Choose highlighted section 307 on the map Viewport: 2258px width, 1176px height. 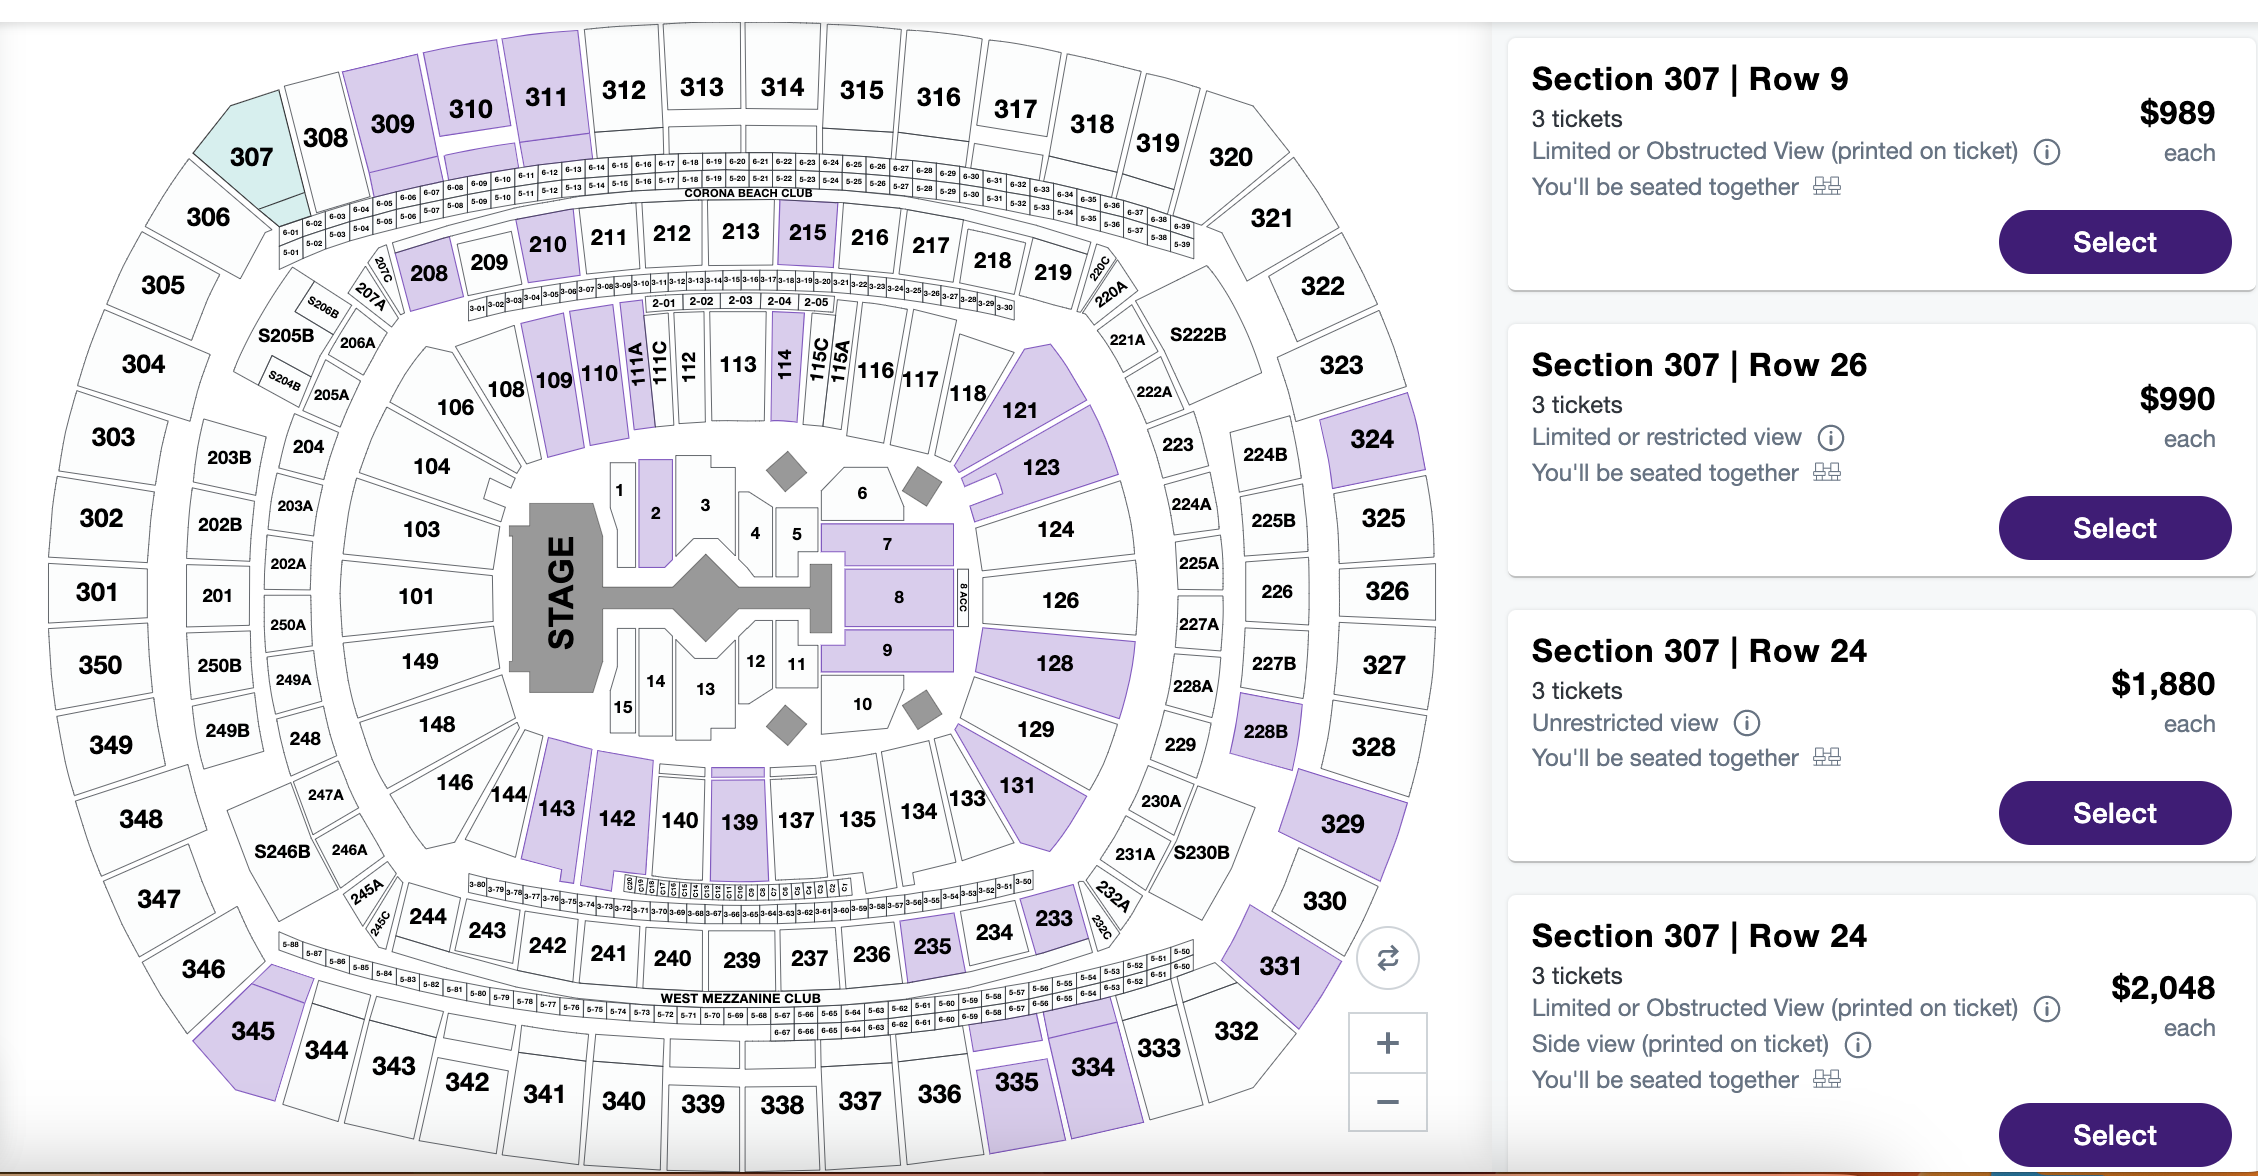[250, 155]
